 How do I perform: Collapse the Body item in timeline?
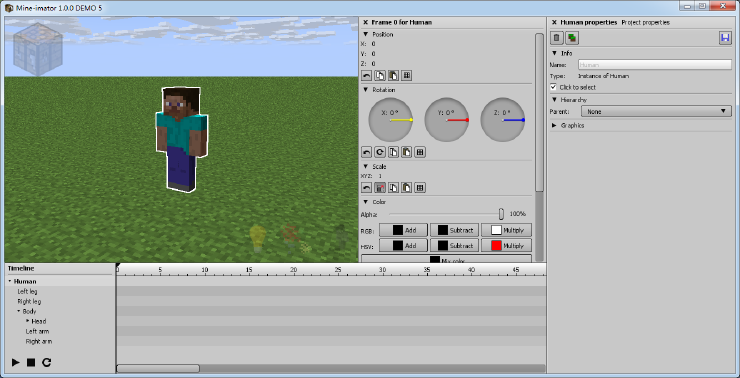(19, 311)
